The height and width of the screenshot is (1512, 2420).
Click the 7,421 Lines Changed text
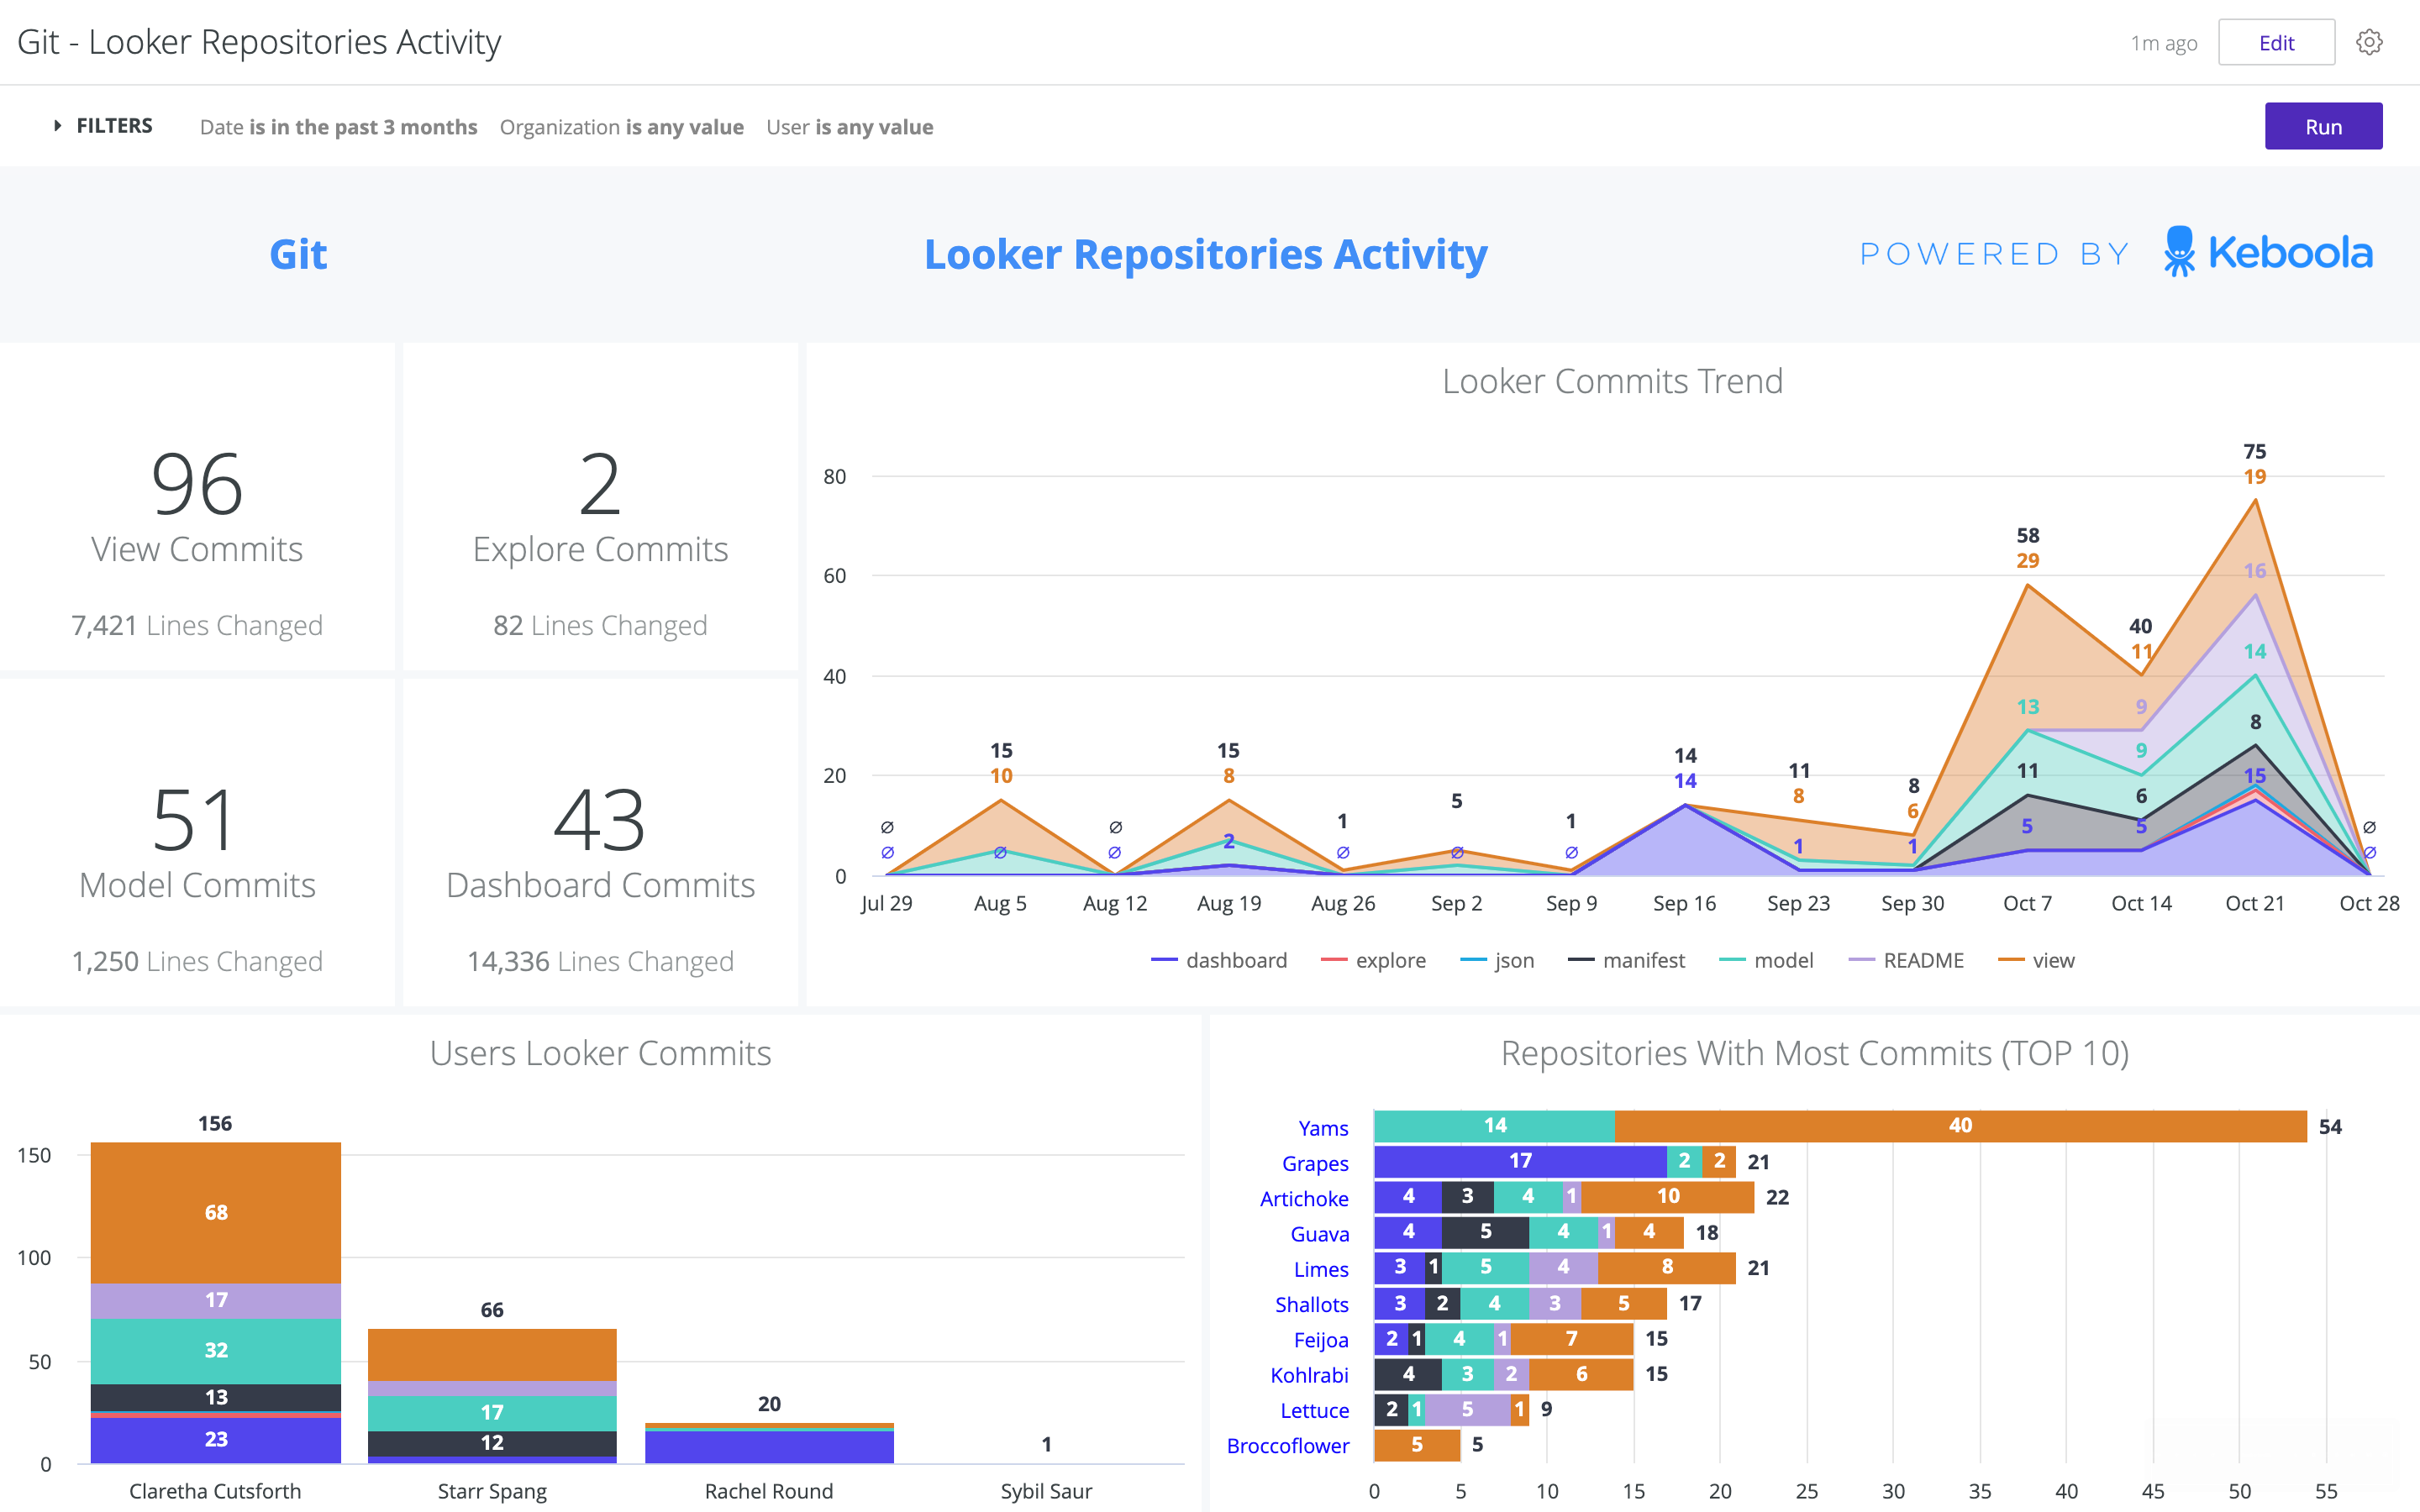tap(197, 625)
